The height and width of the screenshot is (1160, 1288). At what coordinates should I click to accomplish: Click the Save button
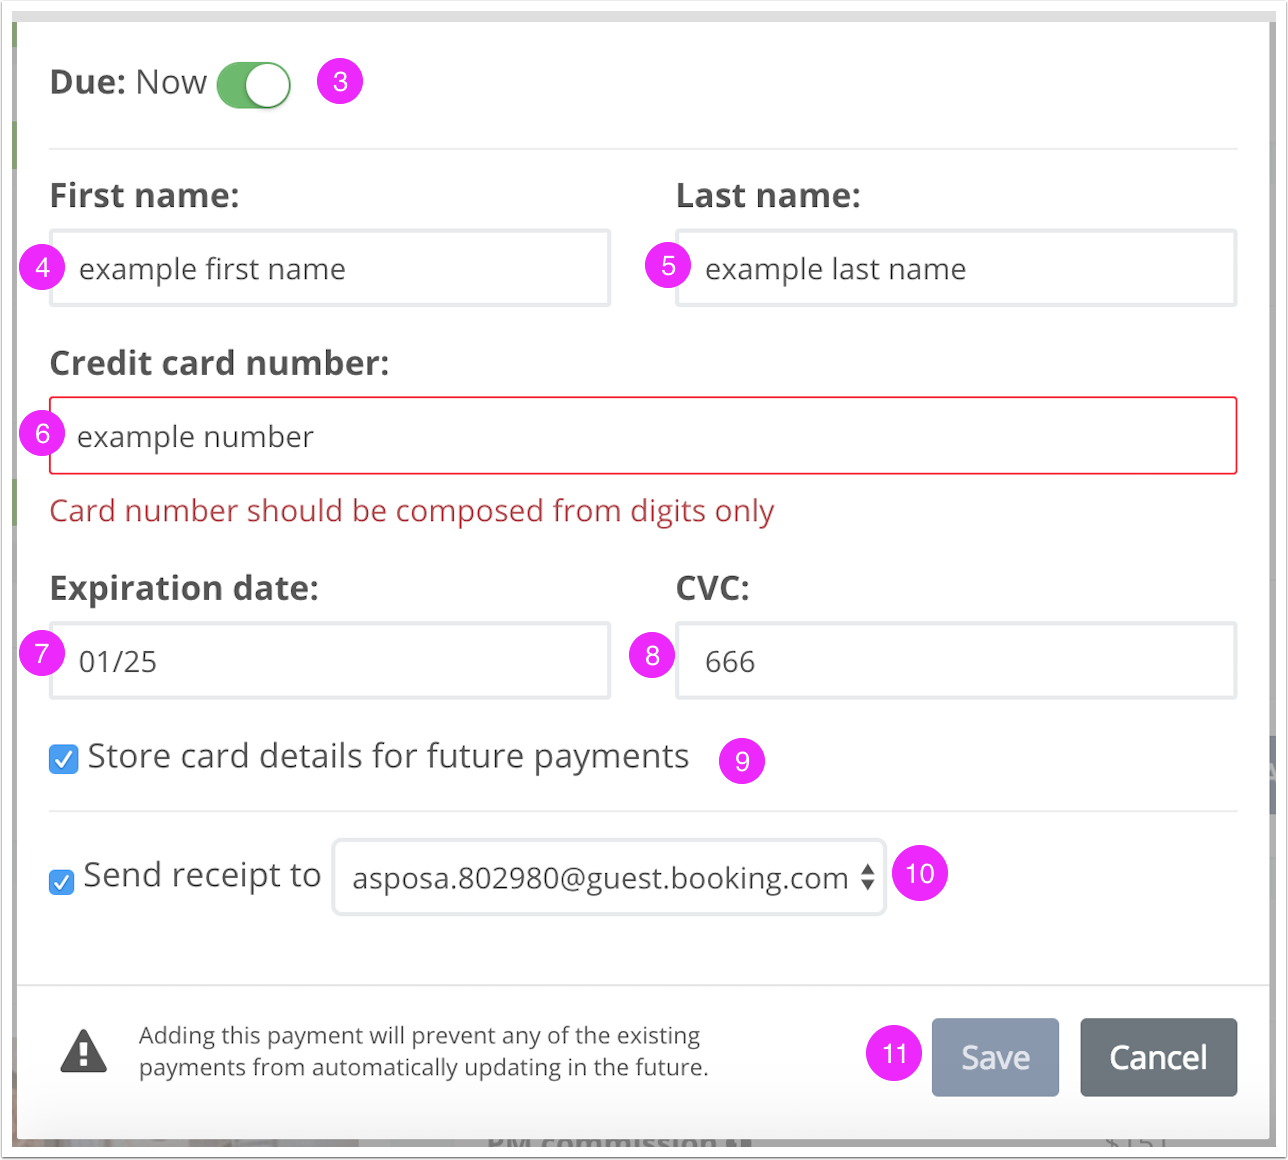click(x=995, y=1057)
